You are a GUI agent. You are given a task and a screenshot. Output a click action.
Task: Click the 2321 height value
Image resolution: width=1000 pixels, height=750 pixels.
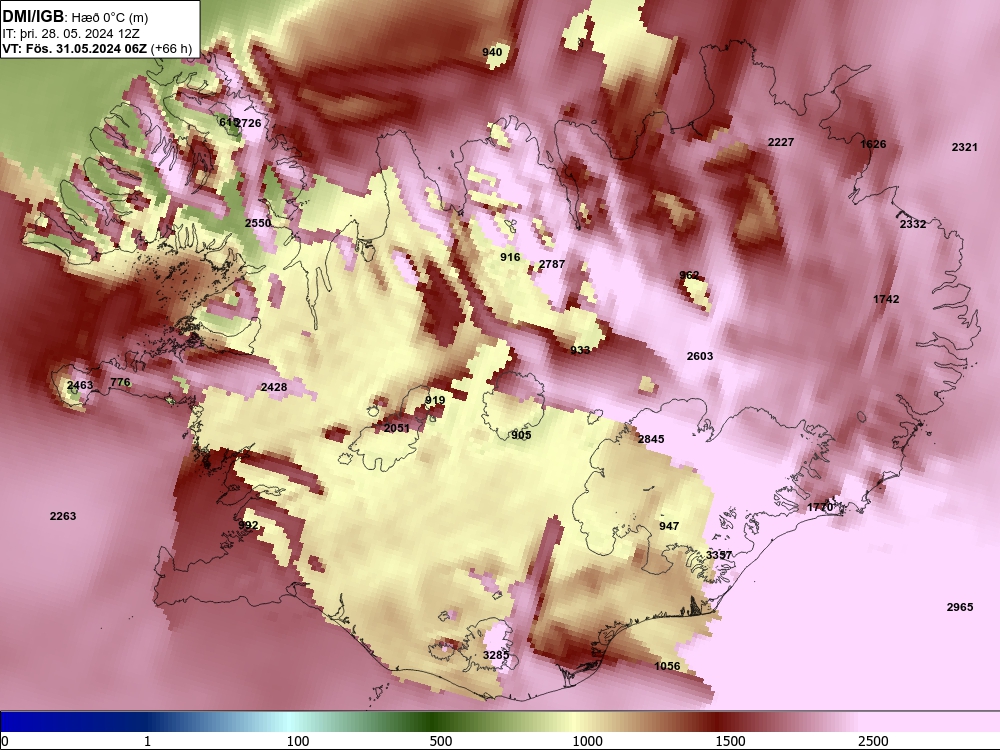click(x=964, y=147)
